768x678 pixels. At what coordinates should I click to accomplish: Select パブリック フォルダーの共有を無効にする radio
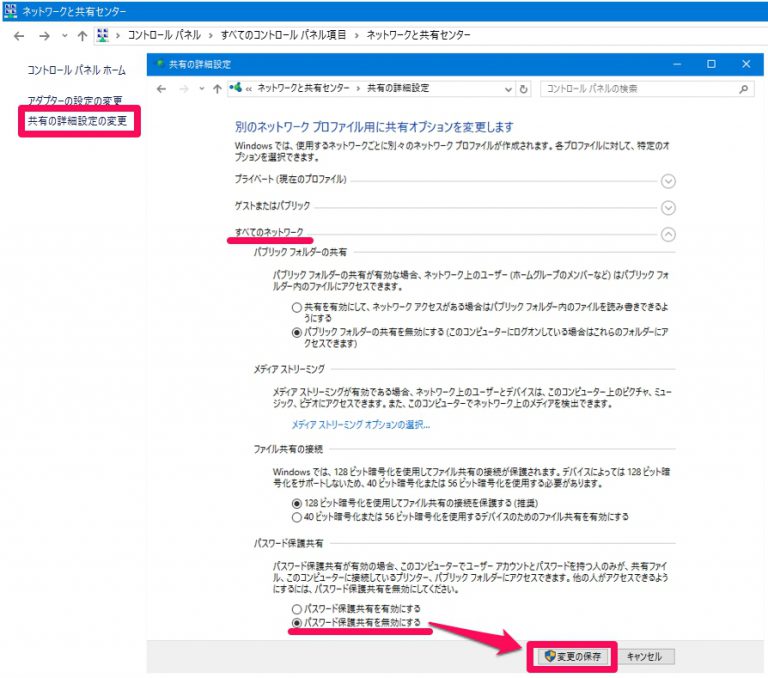(x=296, y=333)
